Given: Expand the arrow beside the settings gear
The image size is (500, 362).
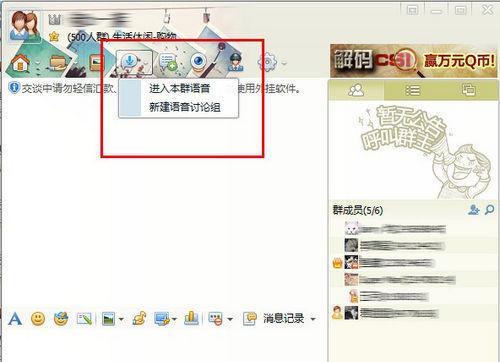Looking at the screenshot, I should 284,63.
